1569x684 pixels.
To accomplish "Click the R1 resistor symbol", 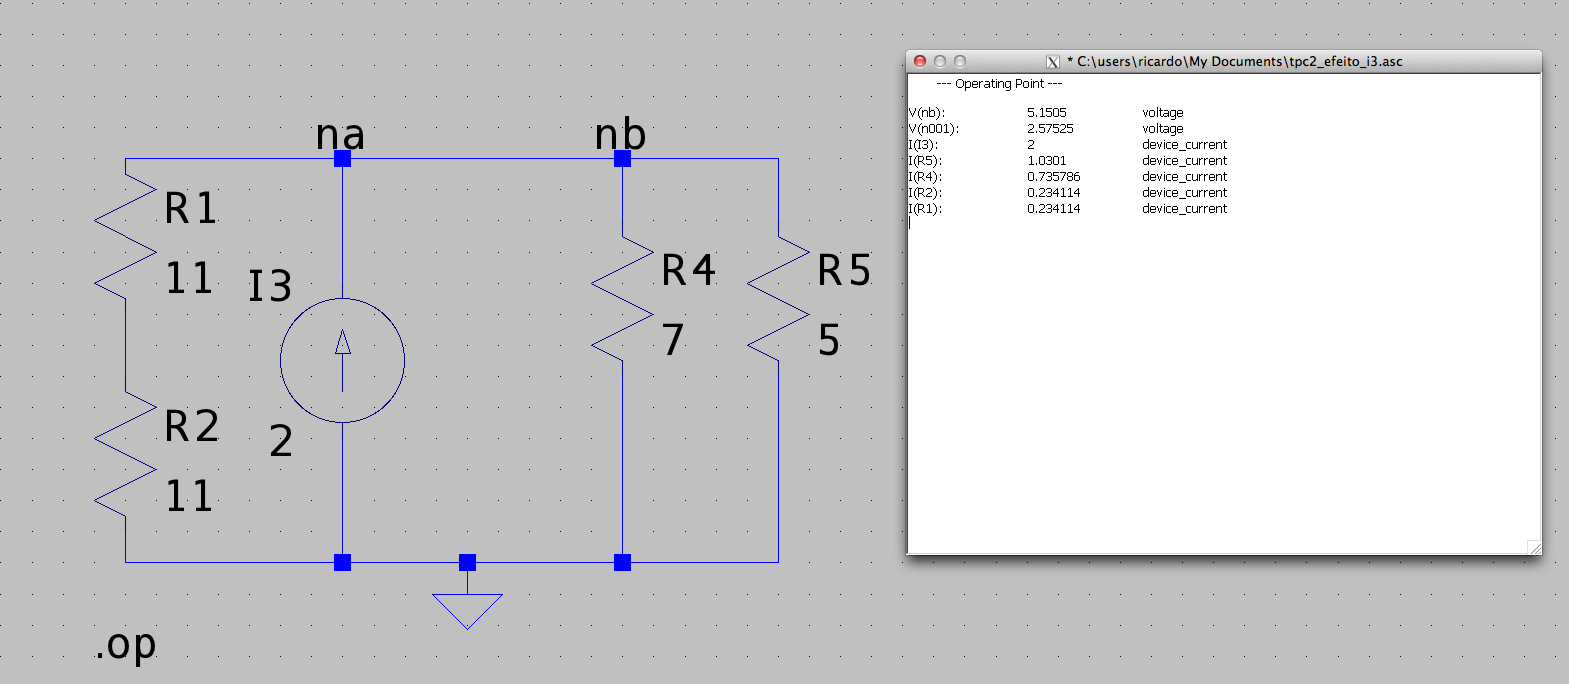I will [126, 238].
